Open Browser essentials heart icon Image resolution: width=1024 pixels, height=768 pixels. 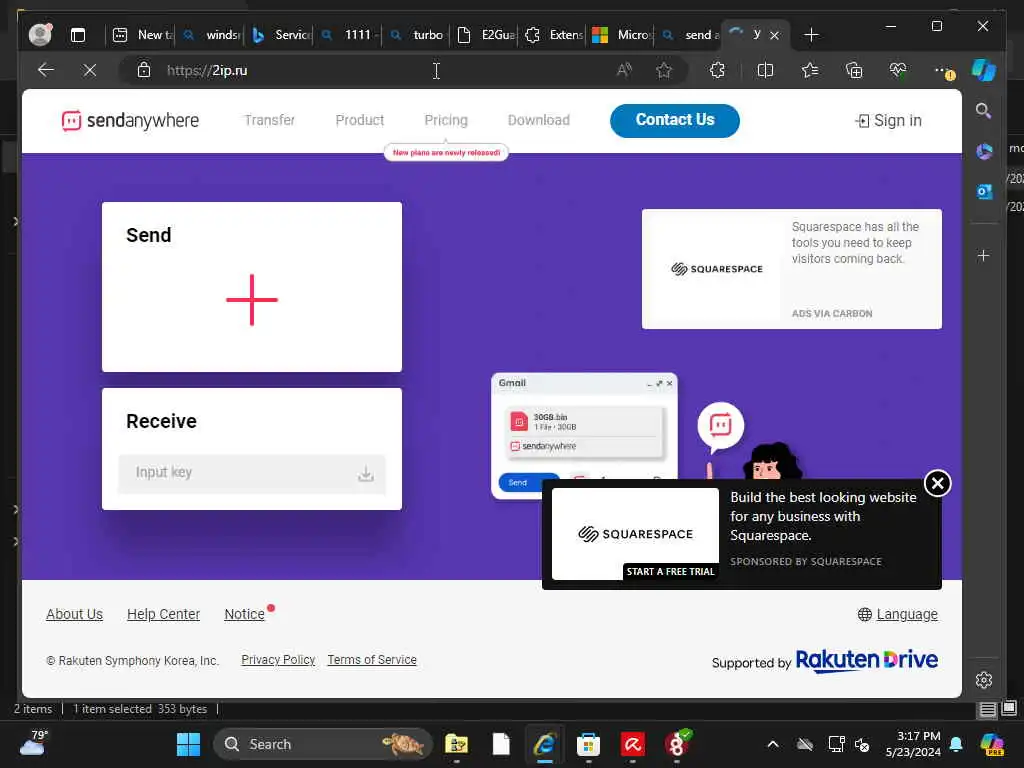click(898, 70)
